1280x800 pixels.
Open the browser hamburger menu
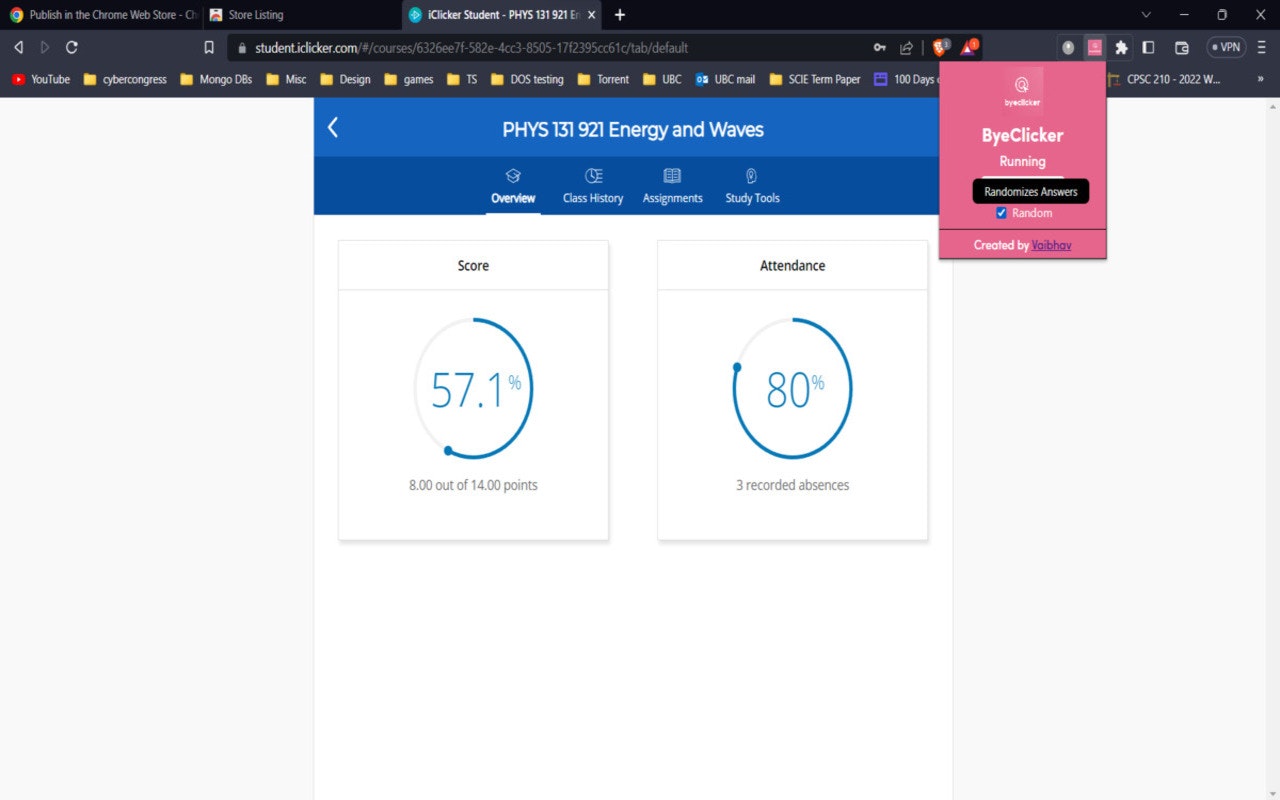1261,47
